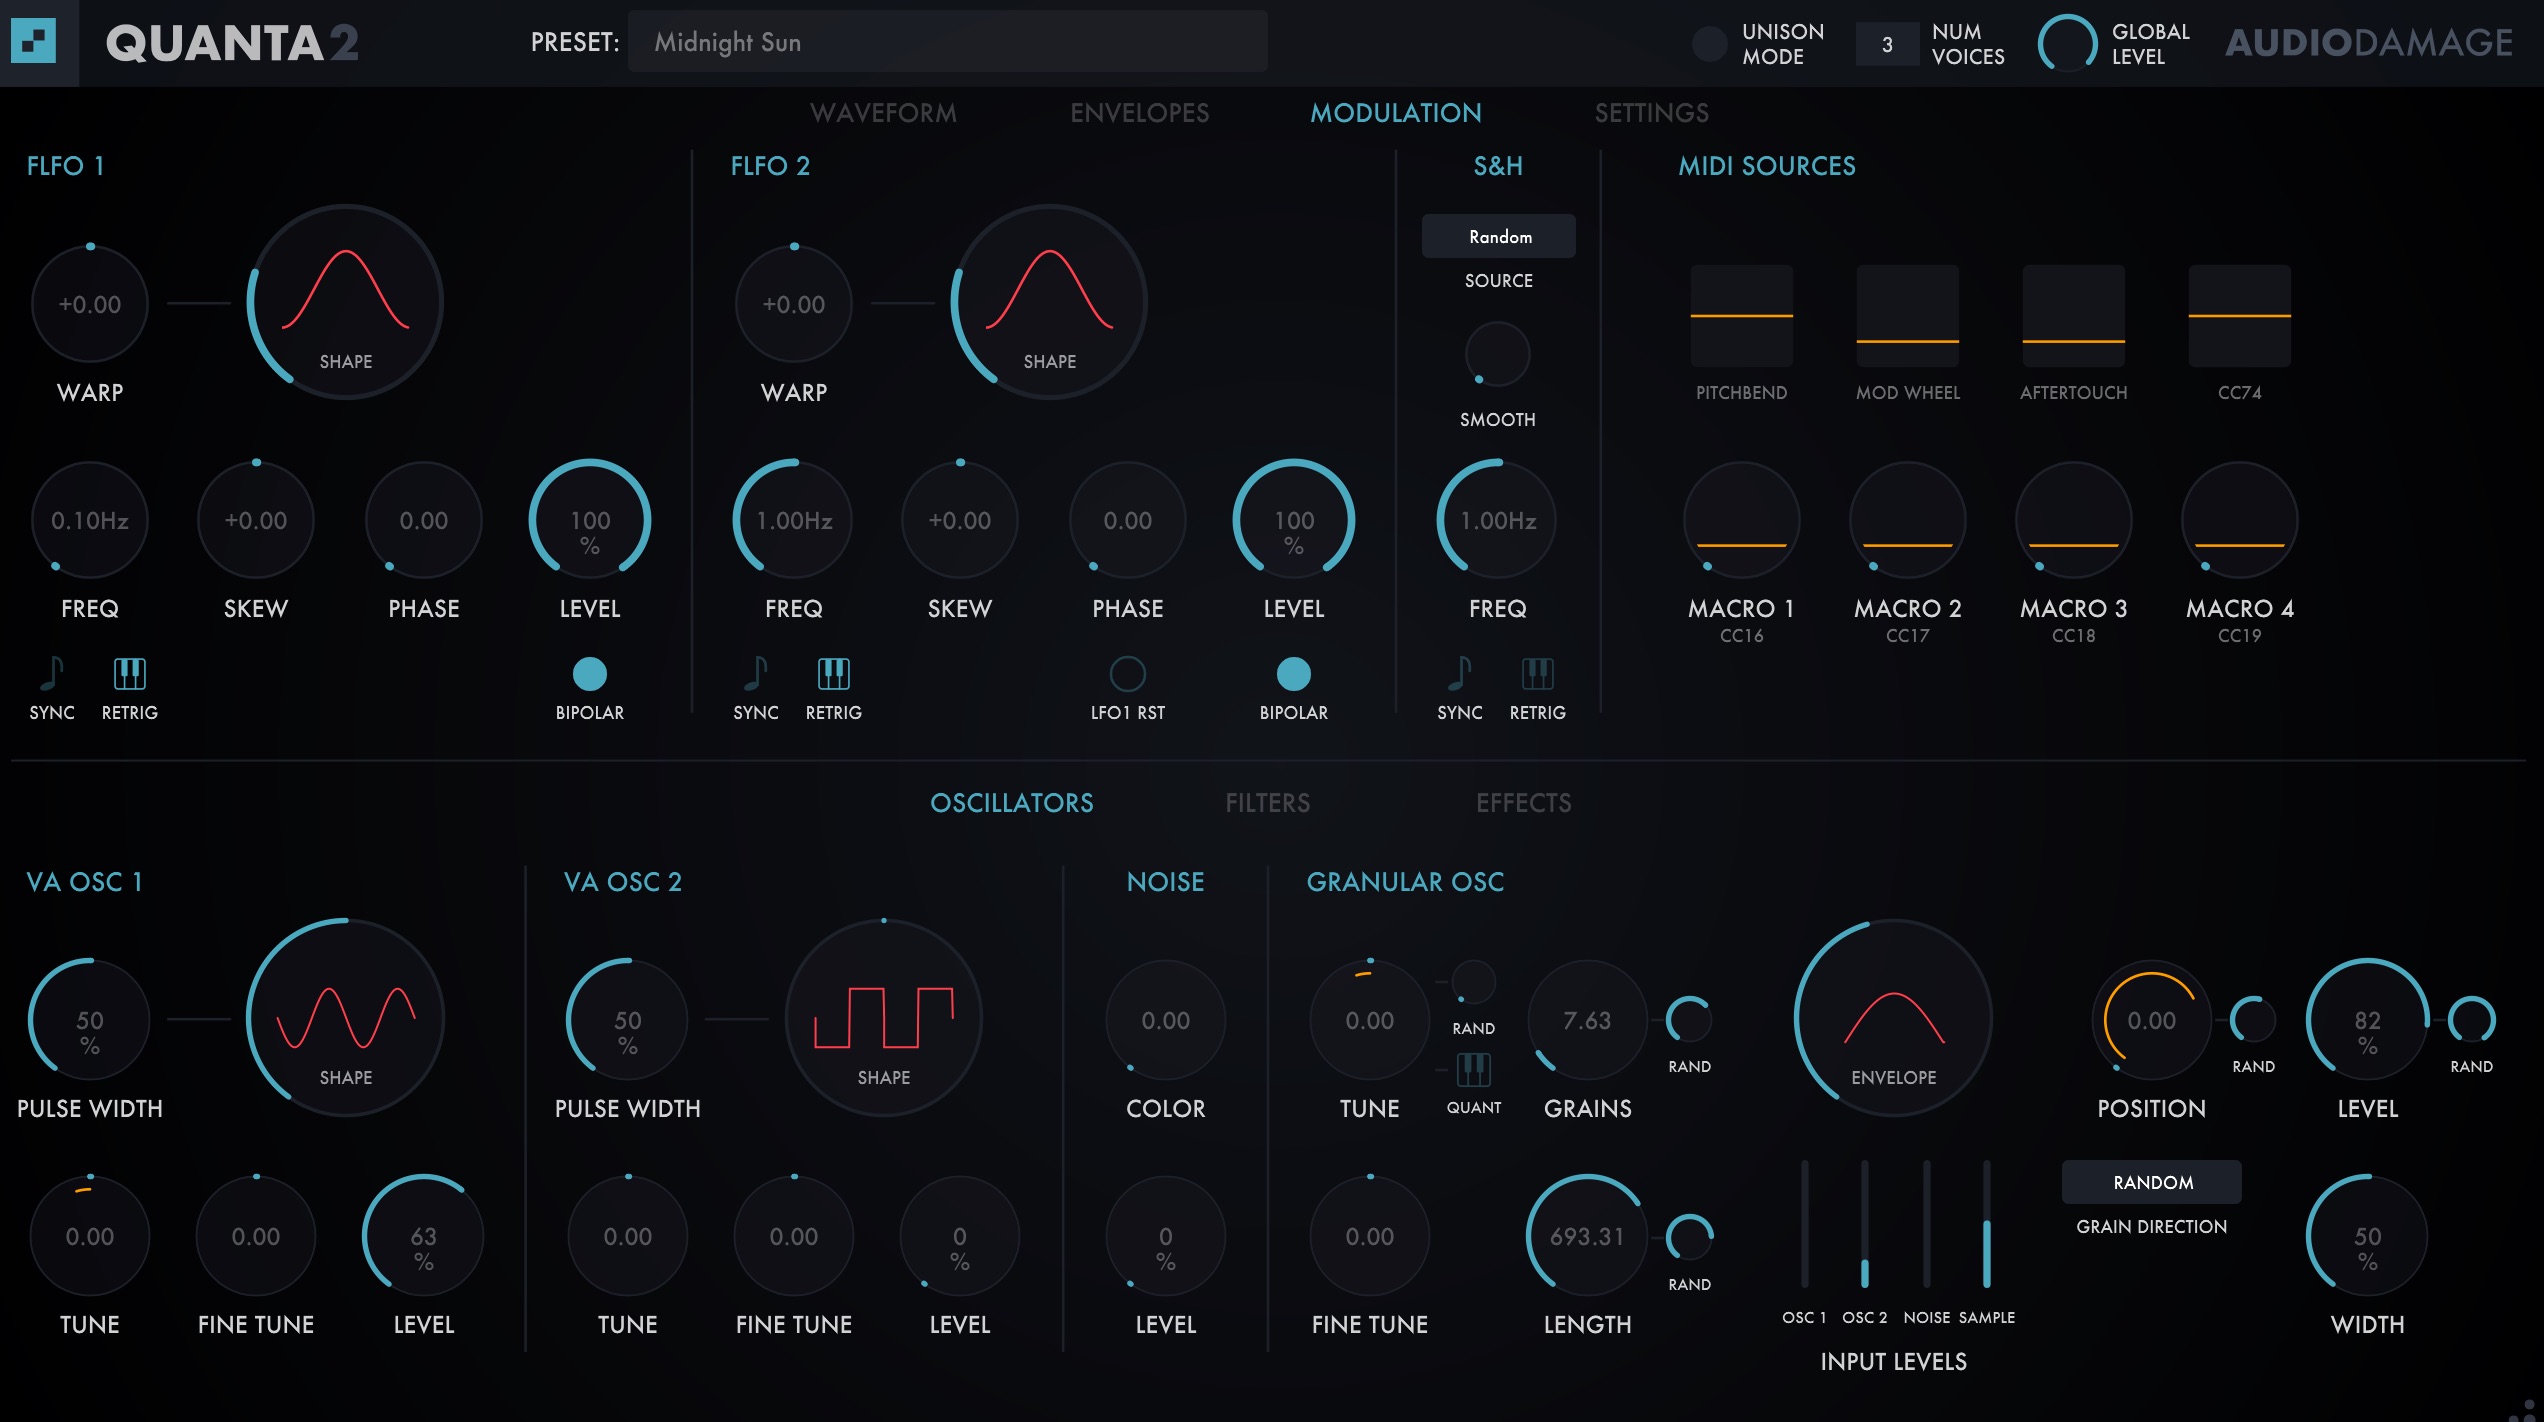This screenshot has width=2544, height=1422.
Task: Open the preset selector Midnight Sun
Action: [x=946, y=42]
